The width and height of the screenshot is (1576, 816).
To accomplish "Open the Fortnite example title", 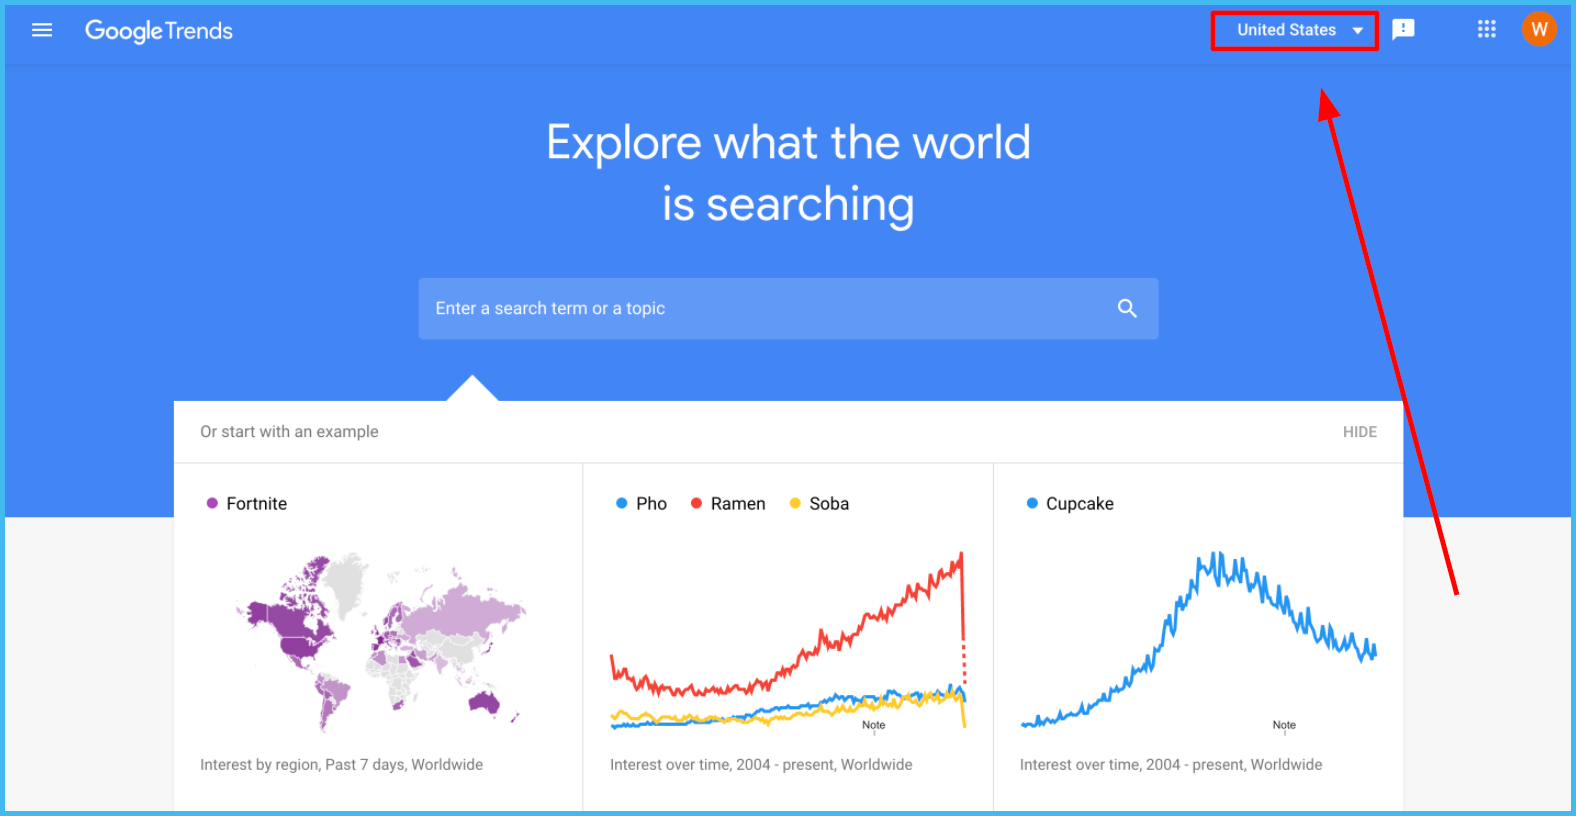I will tap(256, 504).
